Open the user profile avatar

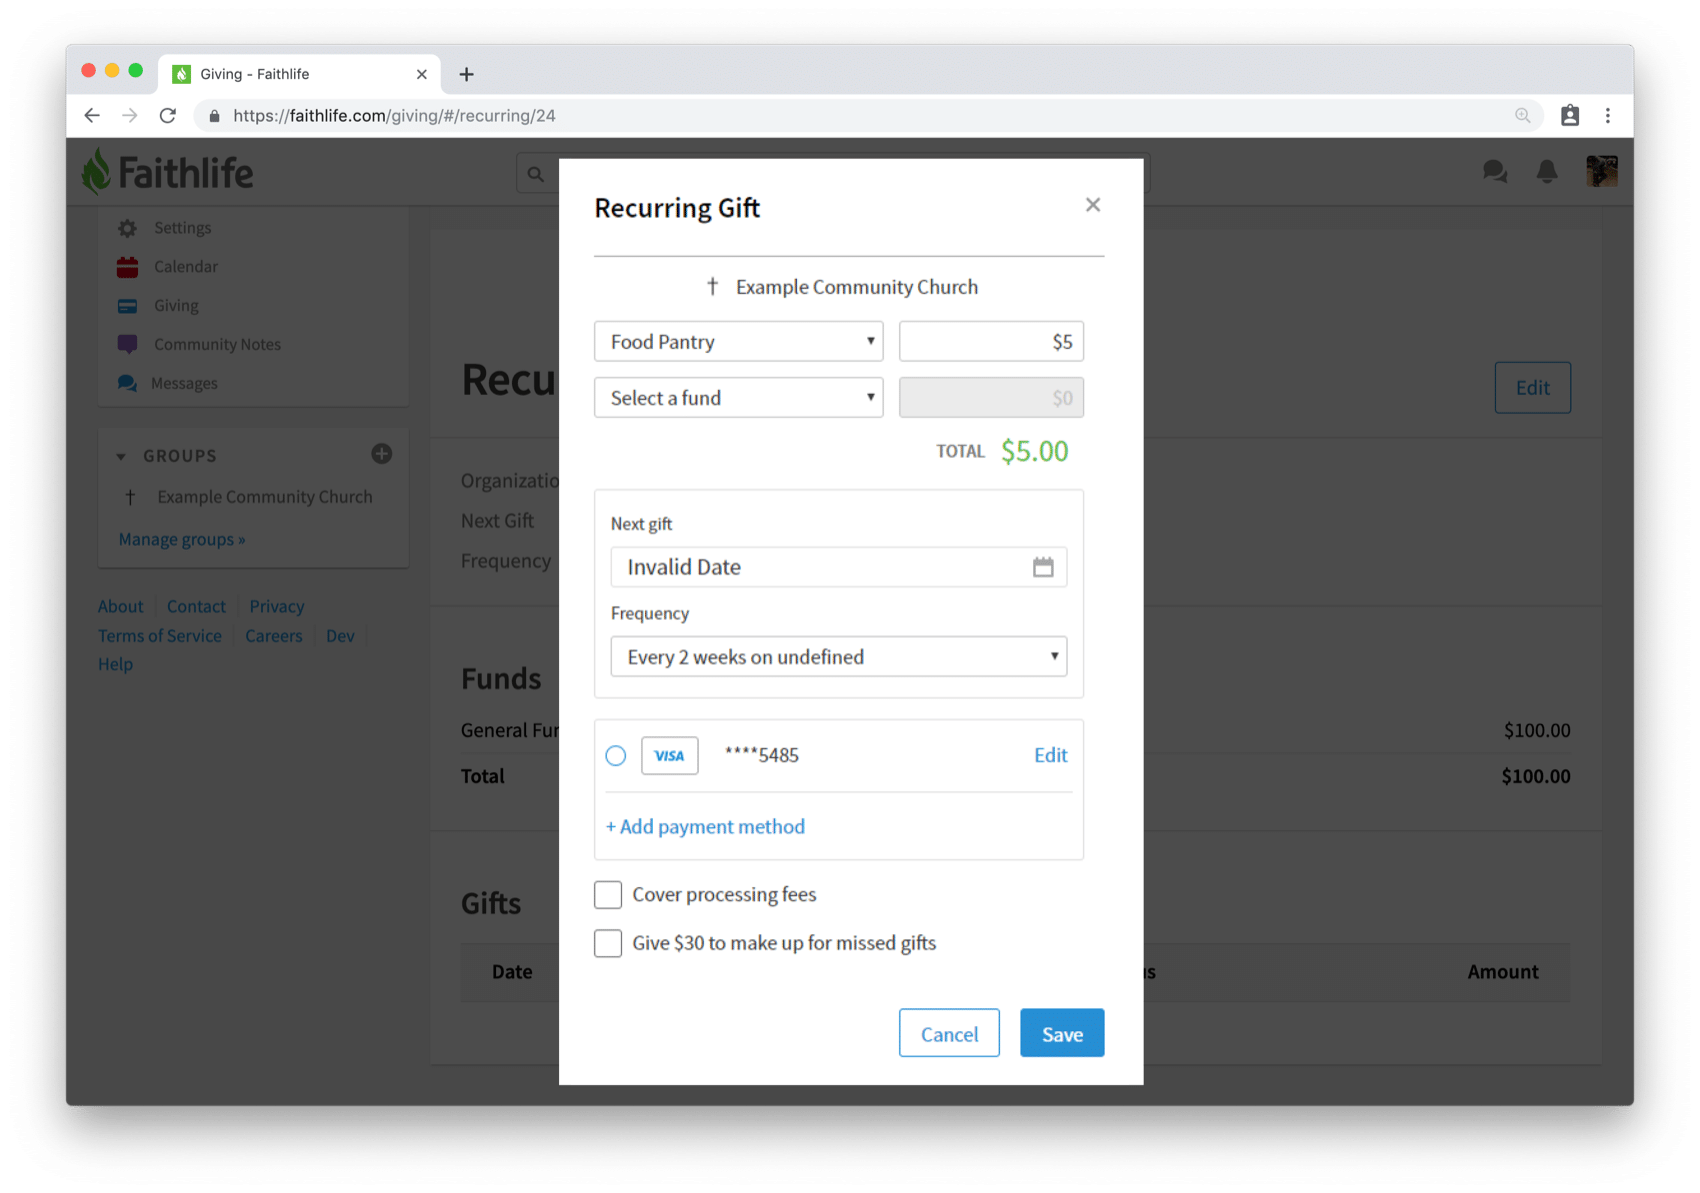click(x=1602, y=172)
